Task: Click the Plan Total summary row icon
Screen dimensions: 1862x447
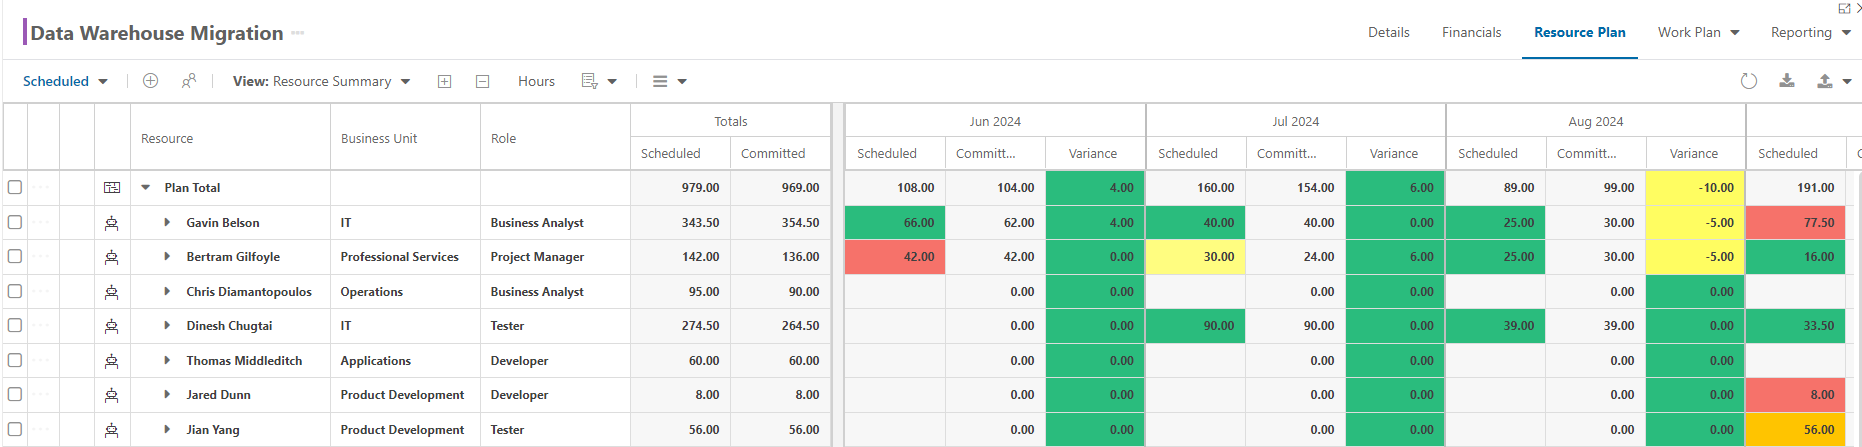Action: point(112,188)
